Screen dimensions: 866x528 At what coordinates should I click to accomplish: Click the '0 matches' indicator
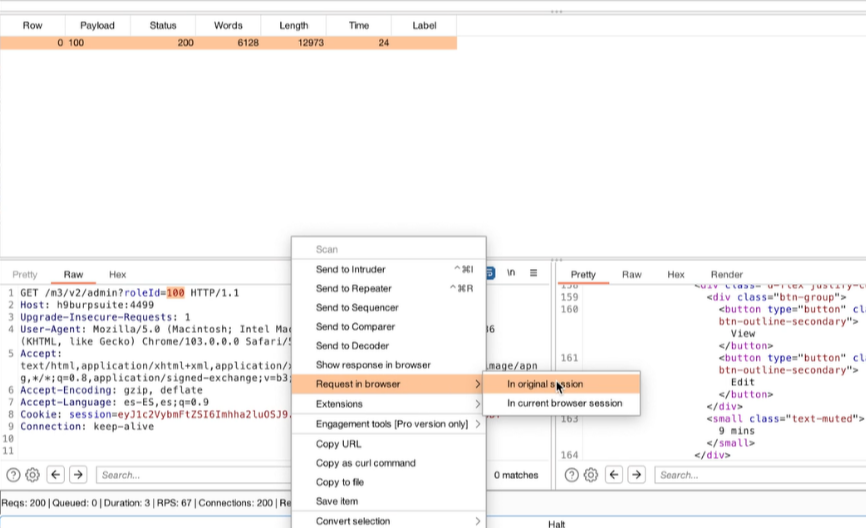click(x=516, y=475)
